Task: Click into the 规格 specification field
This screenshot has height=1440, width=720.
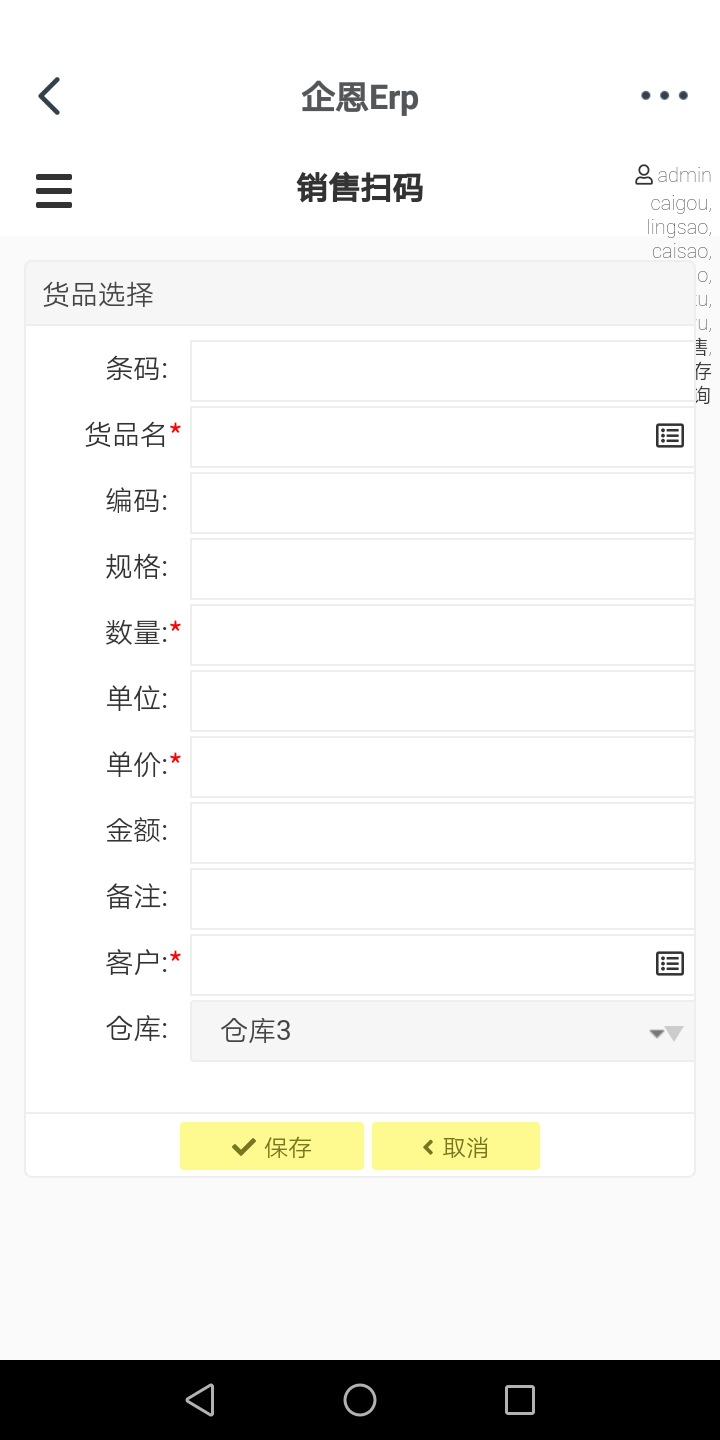Action: 440,569
